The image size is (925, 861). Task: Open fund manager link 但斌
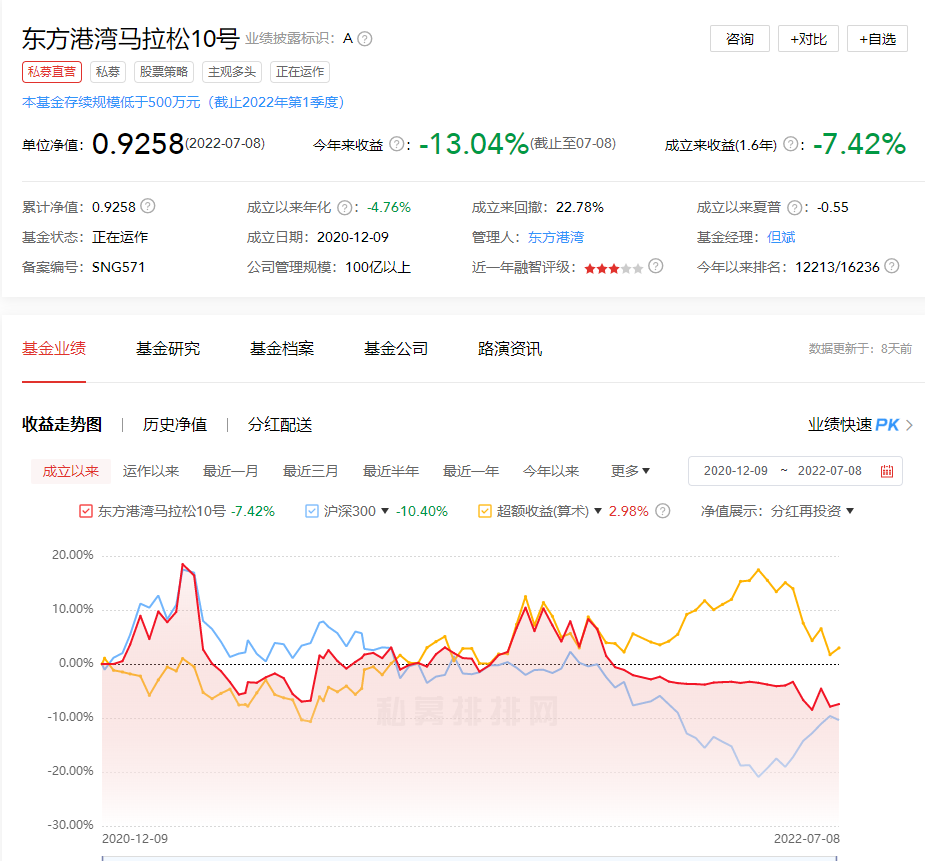pos(781,237)
